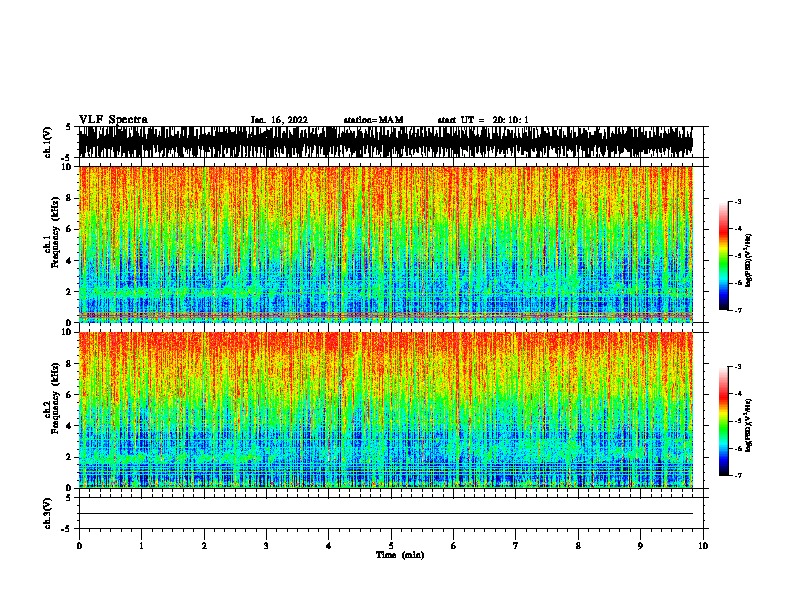Click the time axis tick label 8
Image resolution: width=792 pixels, height=612 pixels.
(x=578, y=546)
